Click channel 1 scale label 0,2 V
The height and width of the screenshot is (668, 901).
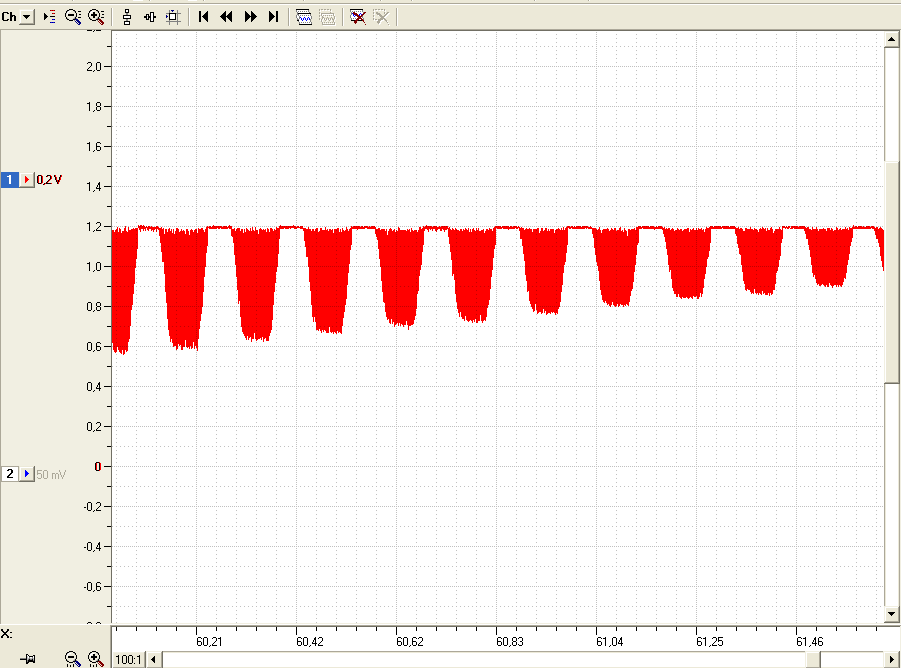point(49,180)
